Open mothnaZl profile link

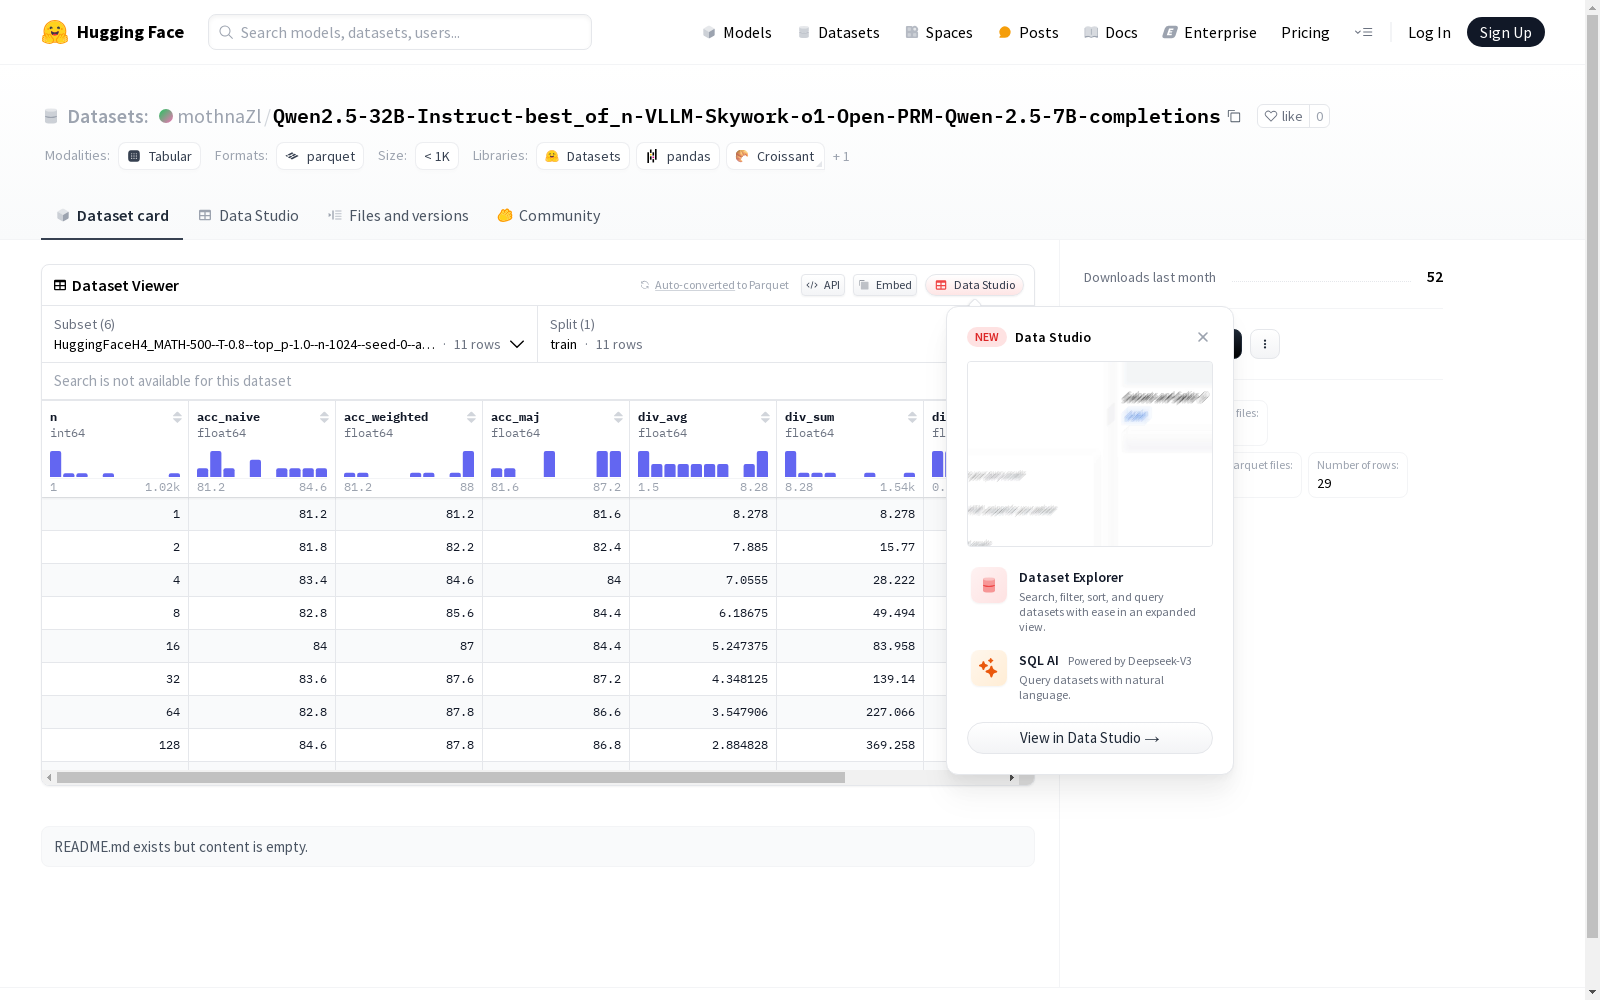click(219, 116)
